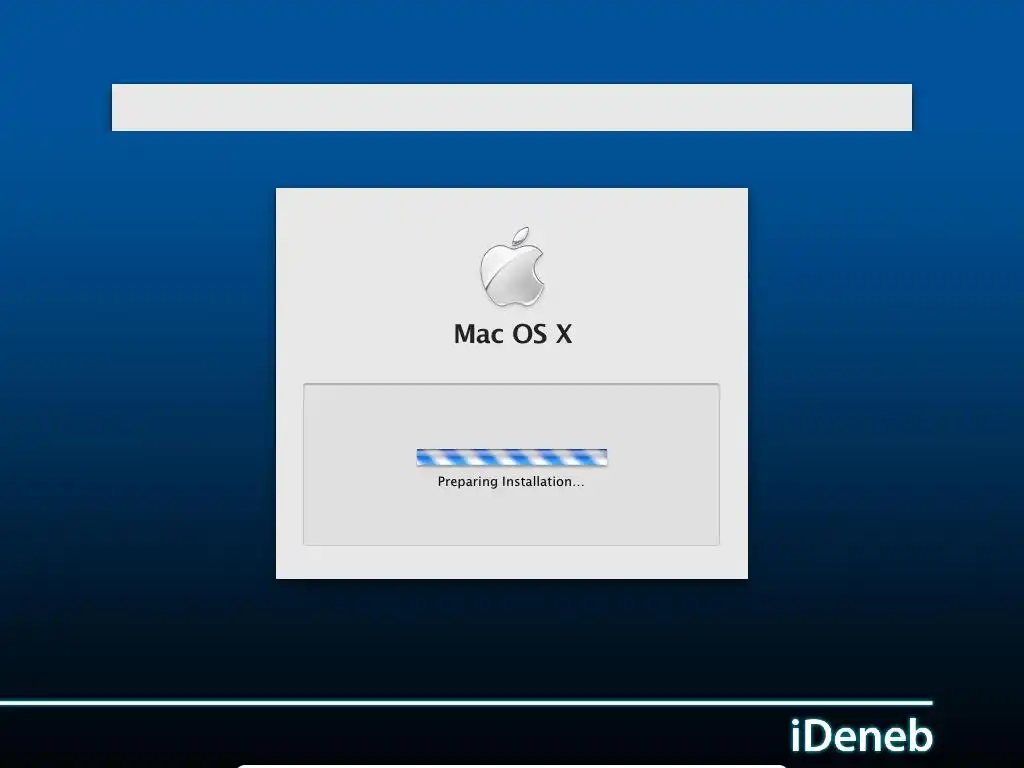
Task: Click the silver Apple logo
Action: 512,266
